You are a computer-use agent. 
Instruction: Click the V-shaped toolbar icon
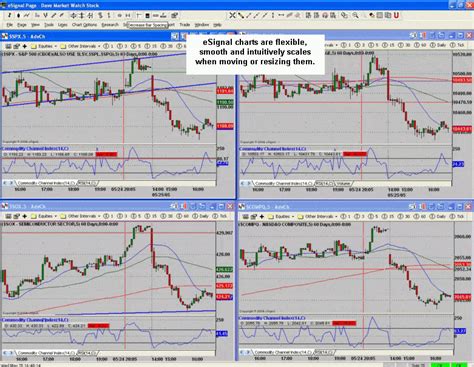point(45,15)
